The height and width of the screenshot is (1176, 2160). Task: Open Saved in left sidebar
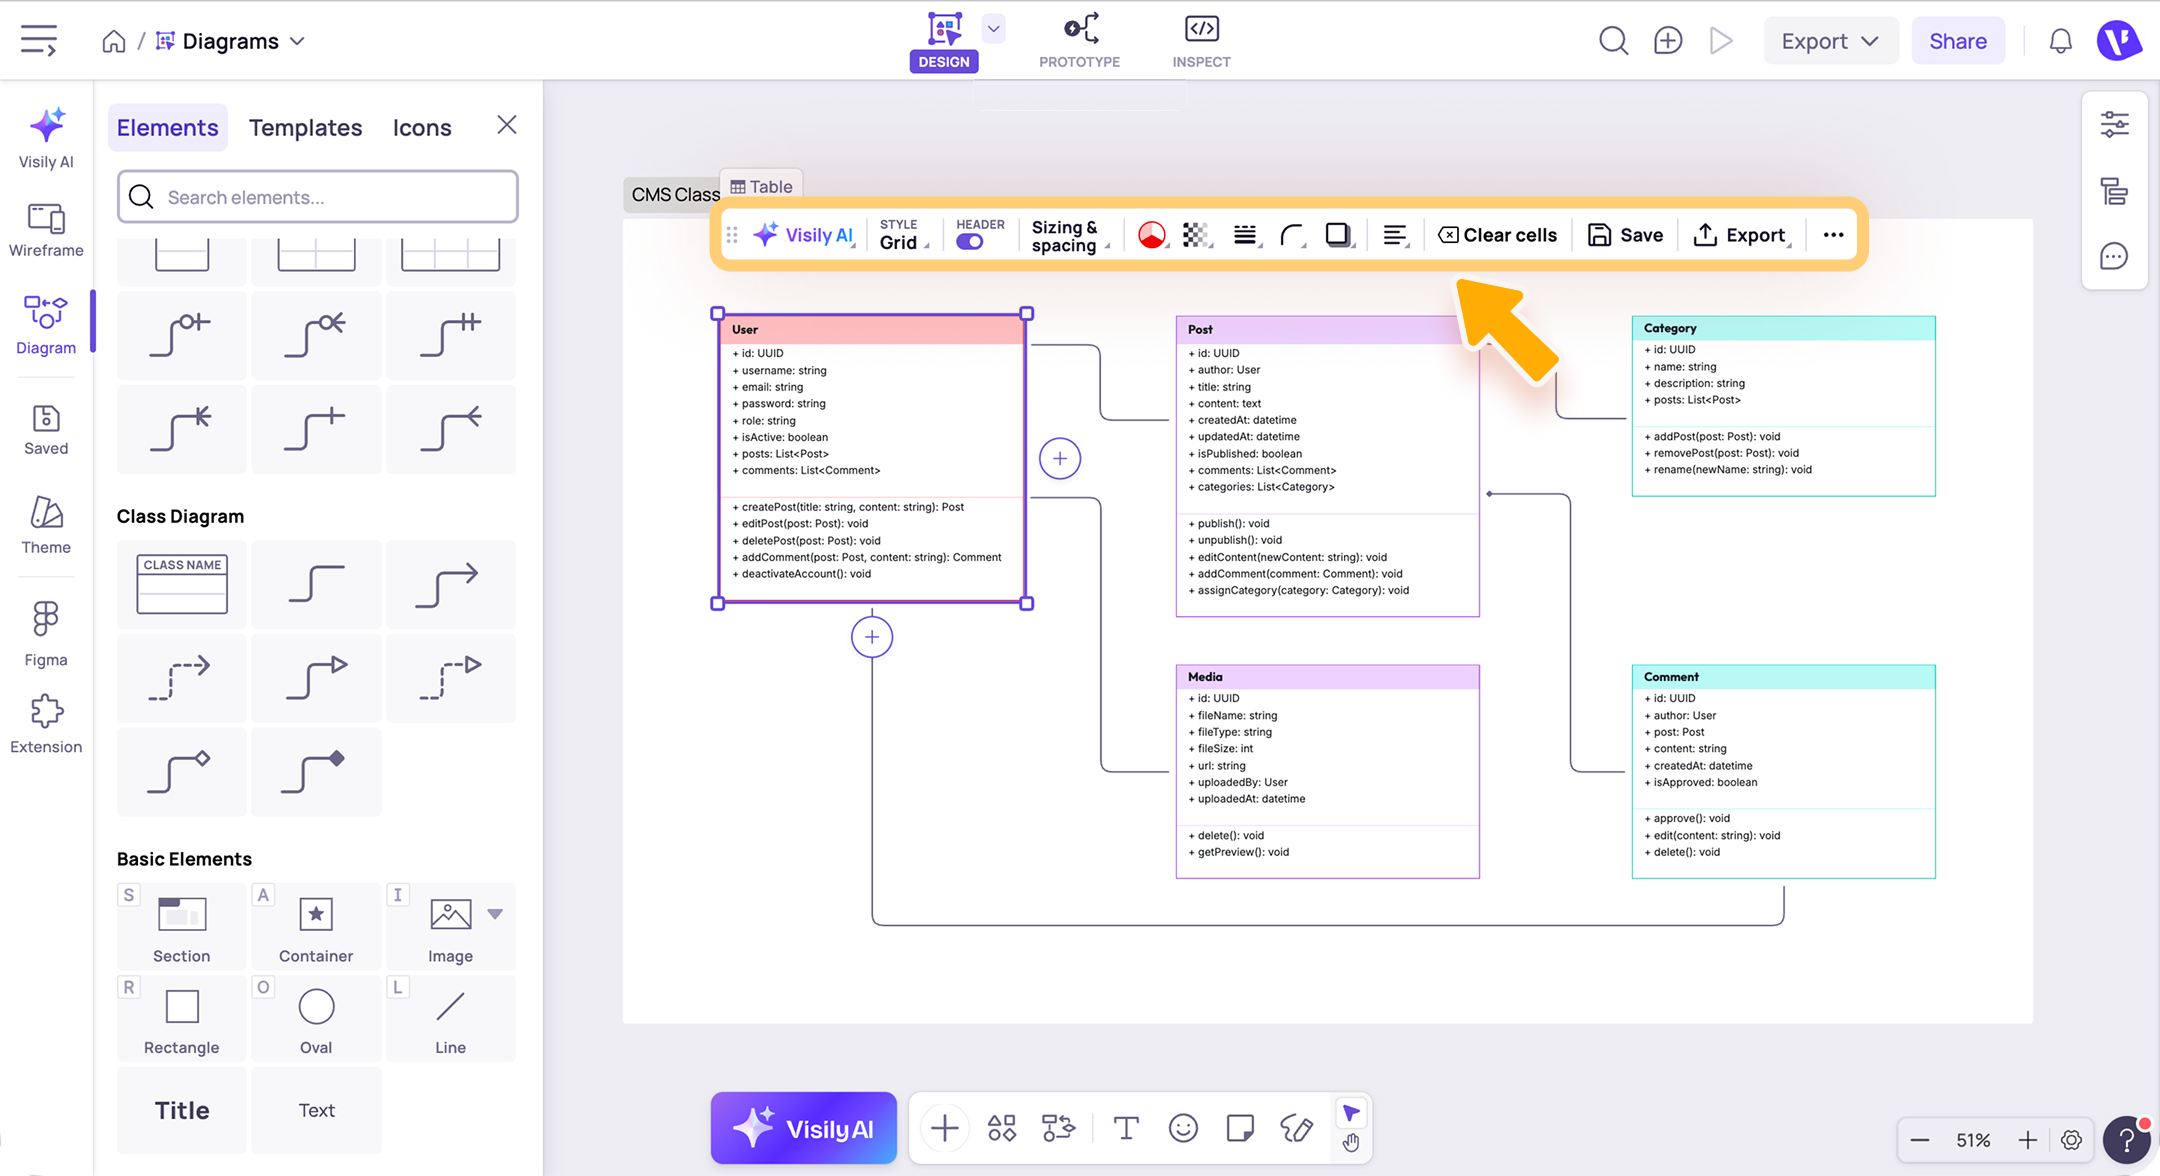tap(46, 430)
